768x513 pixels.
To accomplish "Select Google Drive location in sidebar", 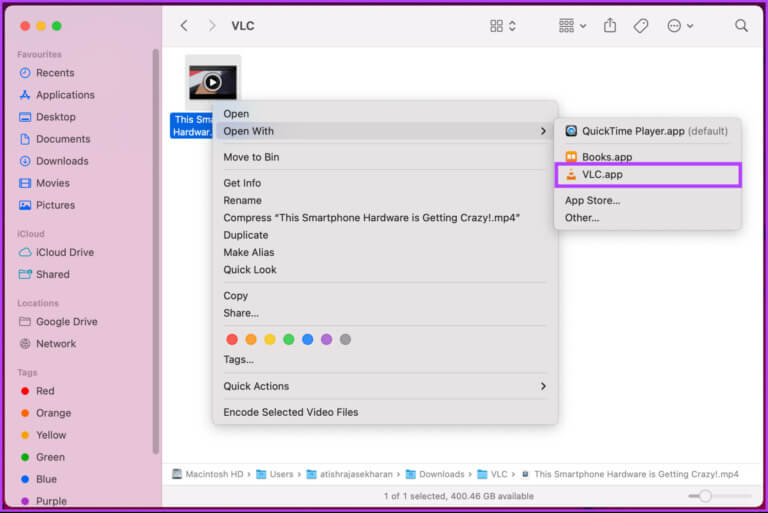I will pyautogui.click(x=66, y=322).
